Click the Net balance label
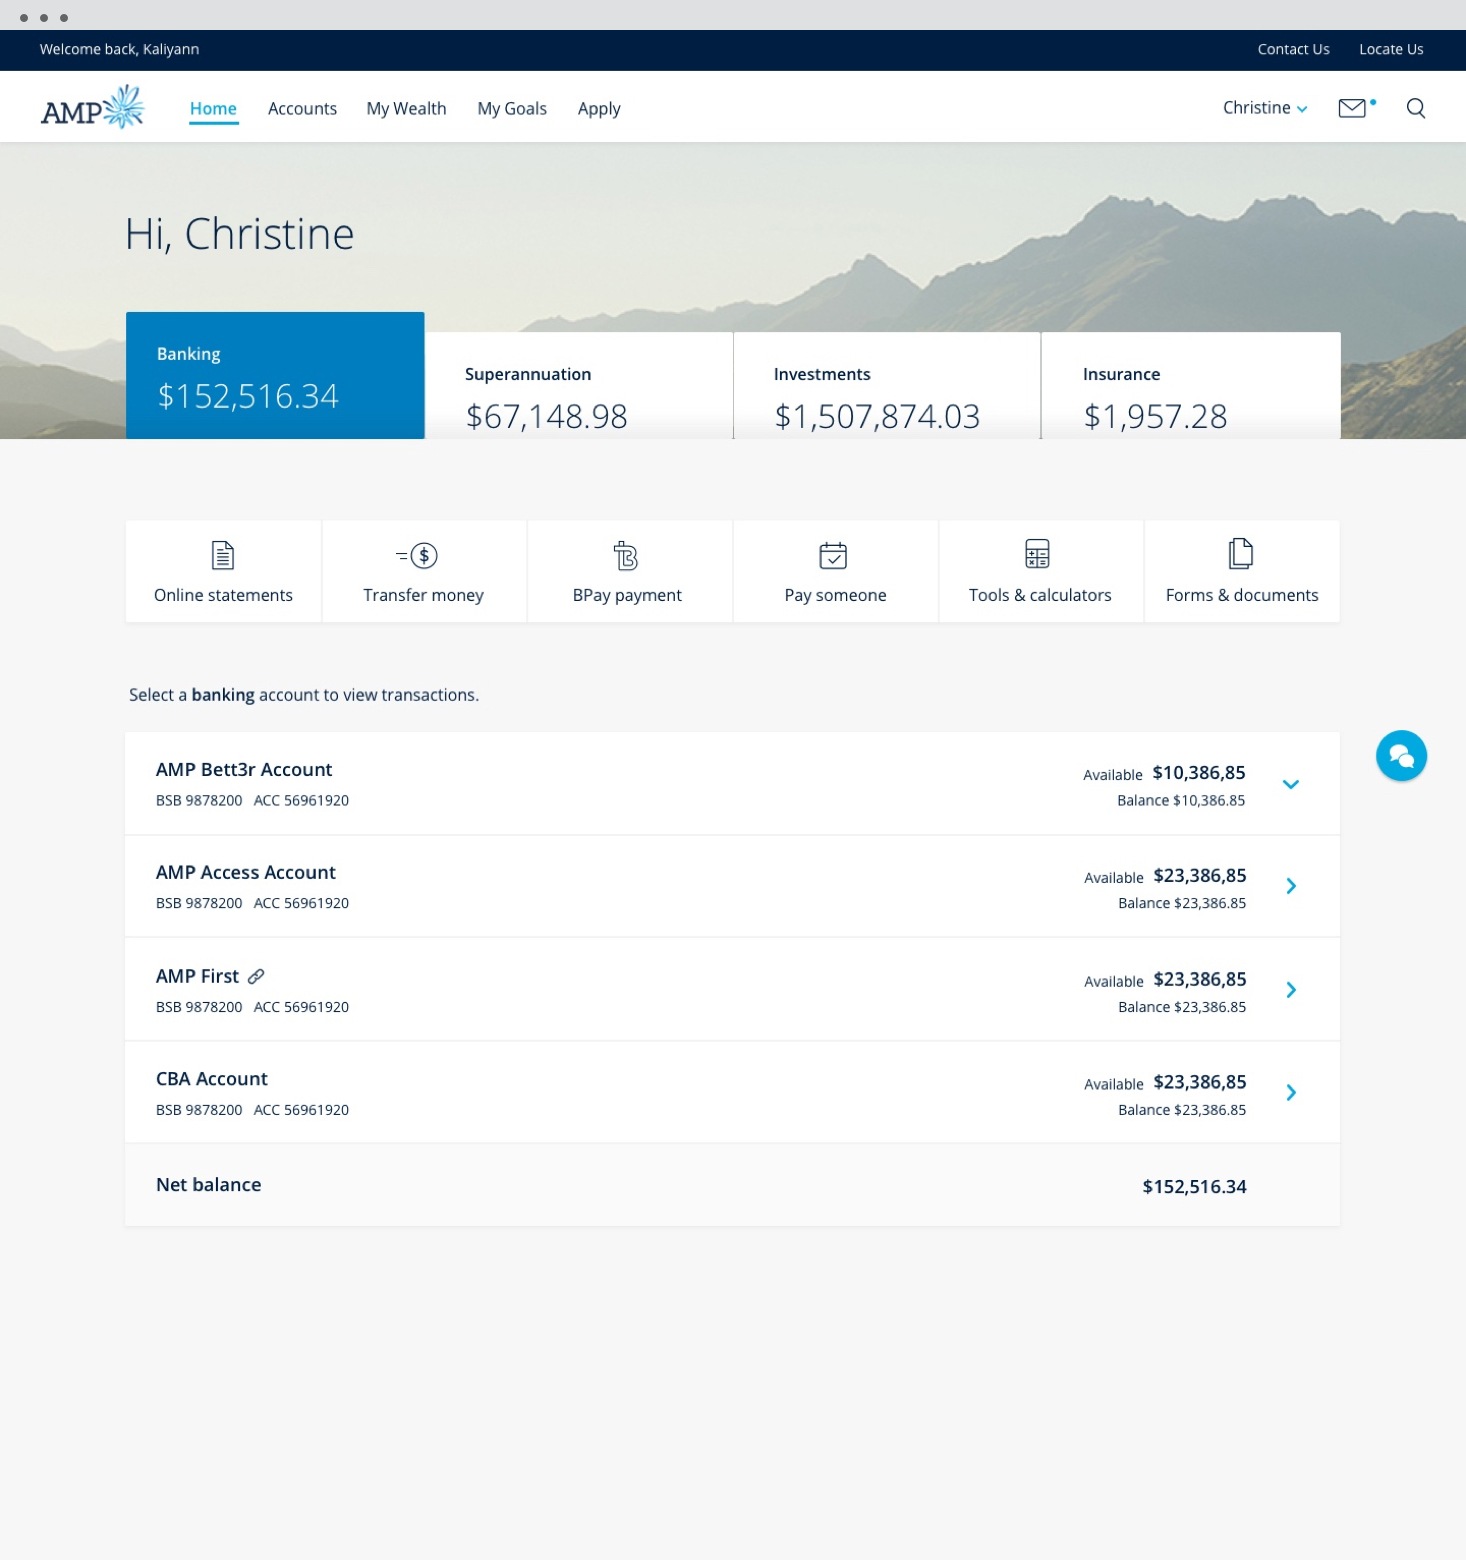 coord(208,1185)
